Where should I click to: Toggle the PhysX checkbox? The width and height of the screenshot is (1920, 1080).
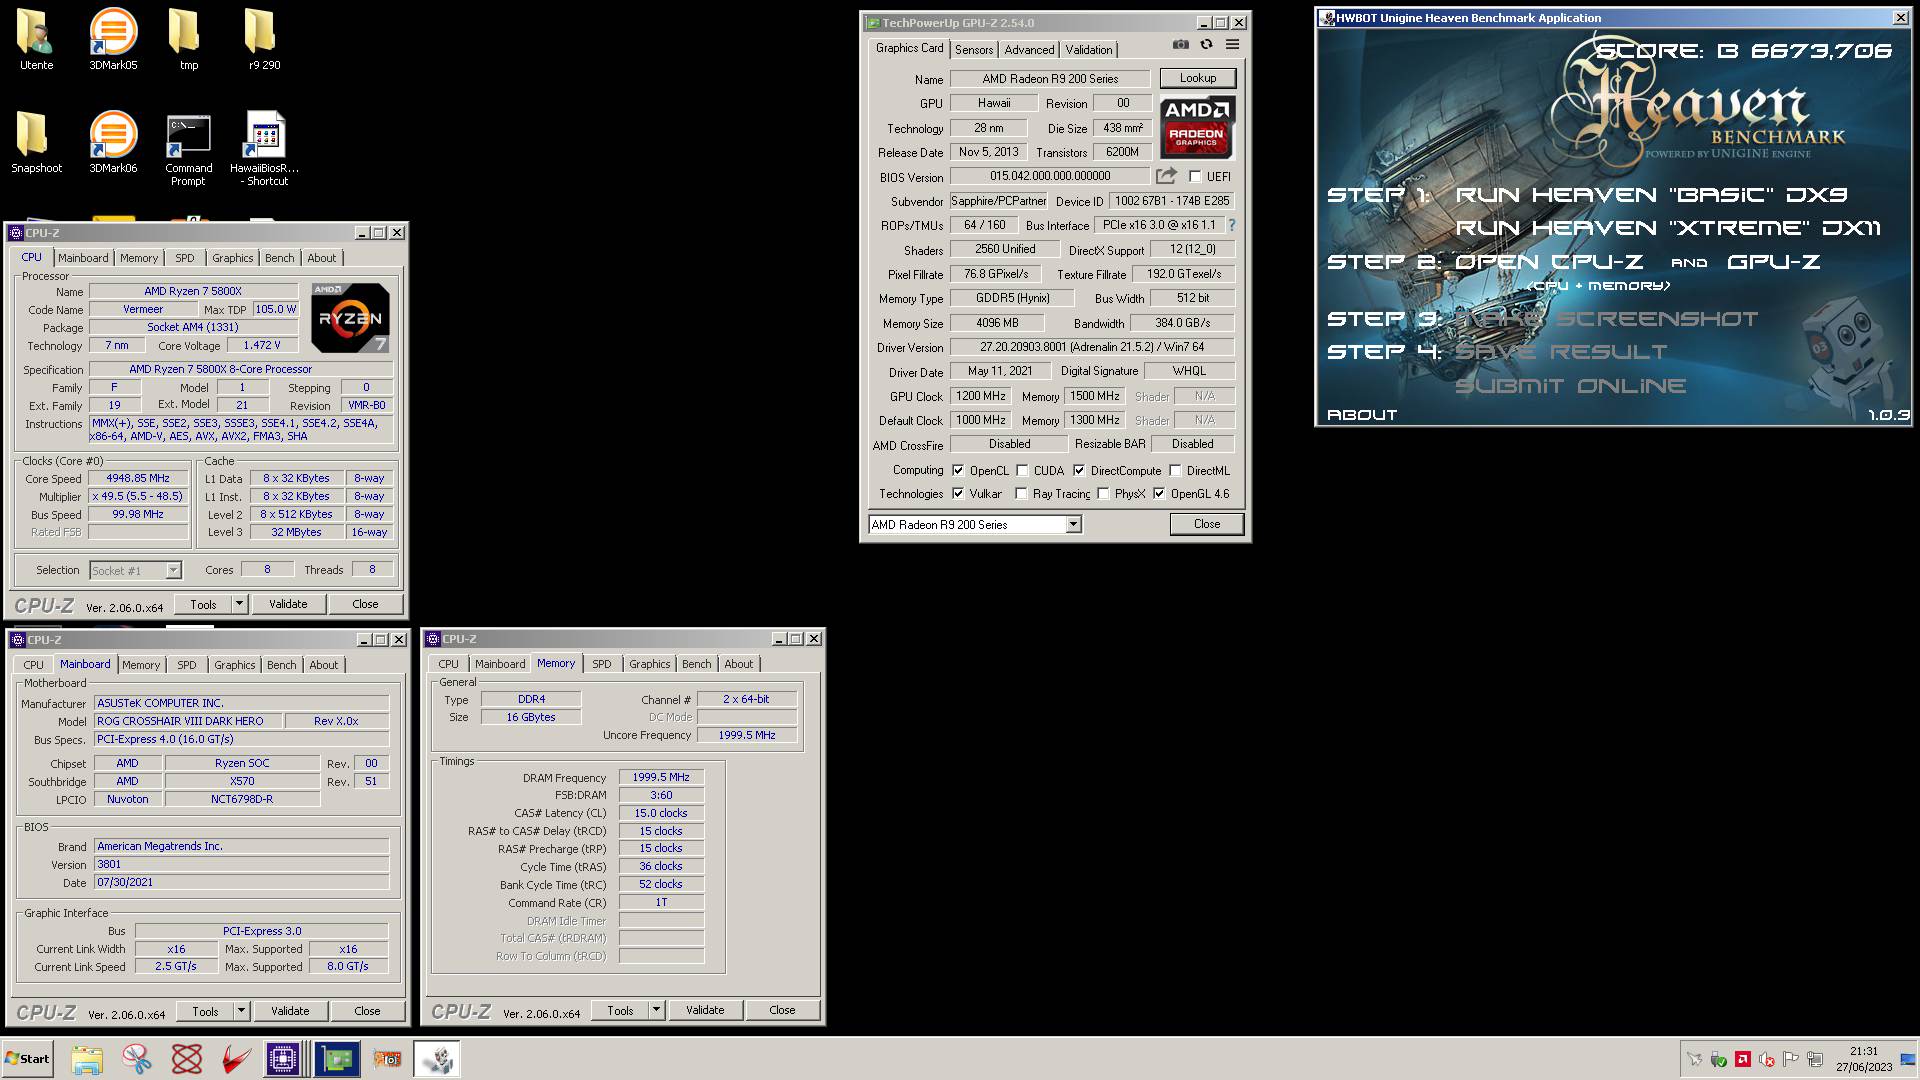point(1103,494)
